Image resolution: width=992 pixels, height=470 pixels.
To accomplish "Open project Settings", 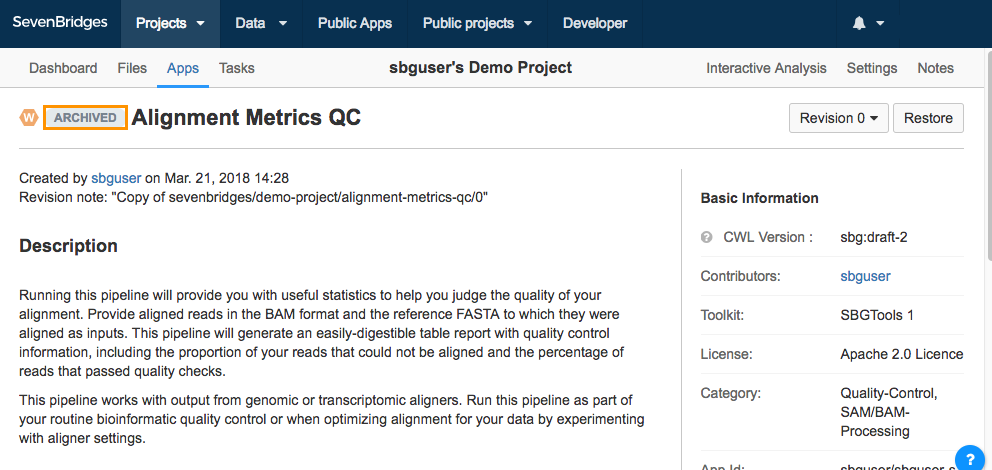I will 872,68.
